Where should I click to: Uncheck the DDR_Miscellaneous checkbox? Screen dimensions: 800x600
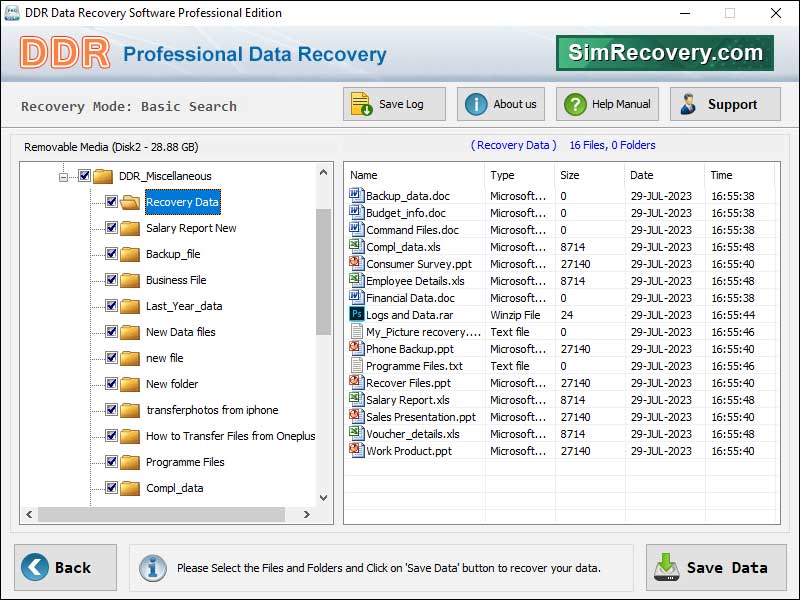85,176
